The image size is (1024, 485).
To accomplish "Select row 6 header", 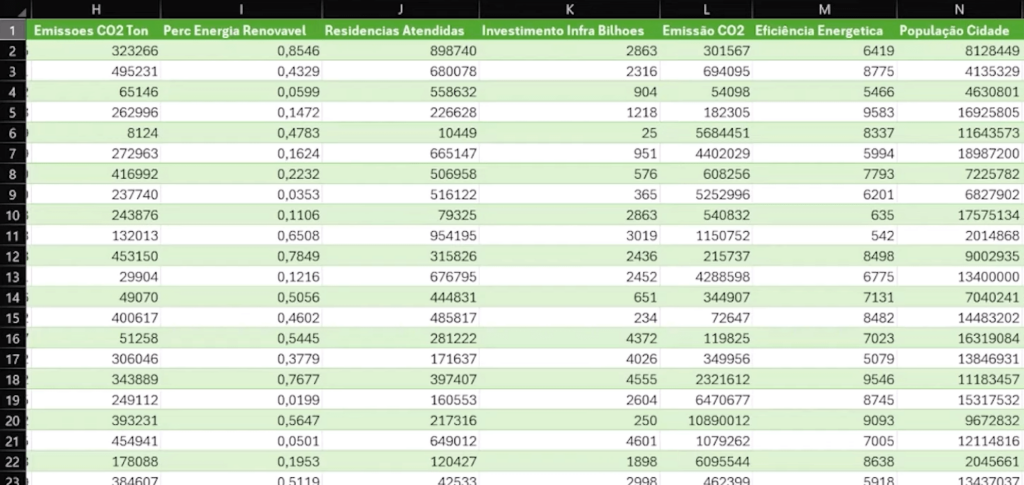I will point(14,133).
